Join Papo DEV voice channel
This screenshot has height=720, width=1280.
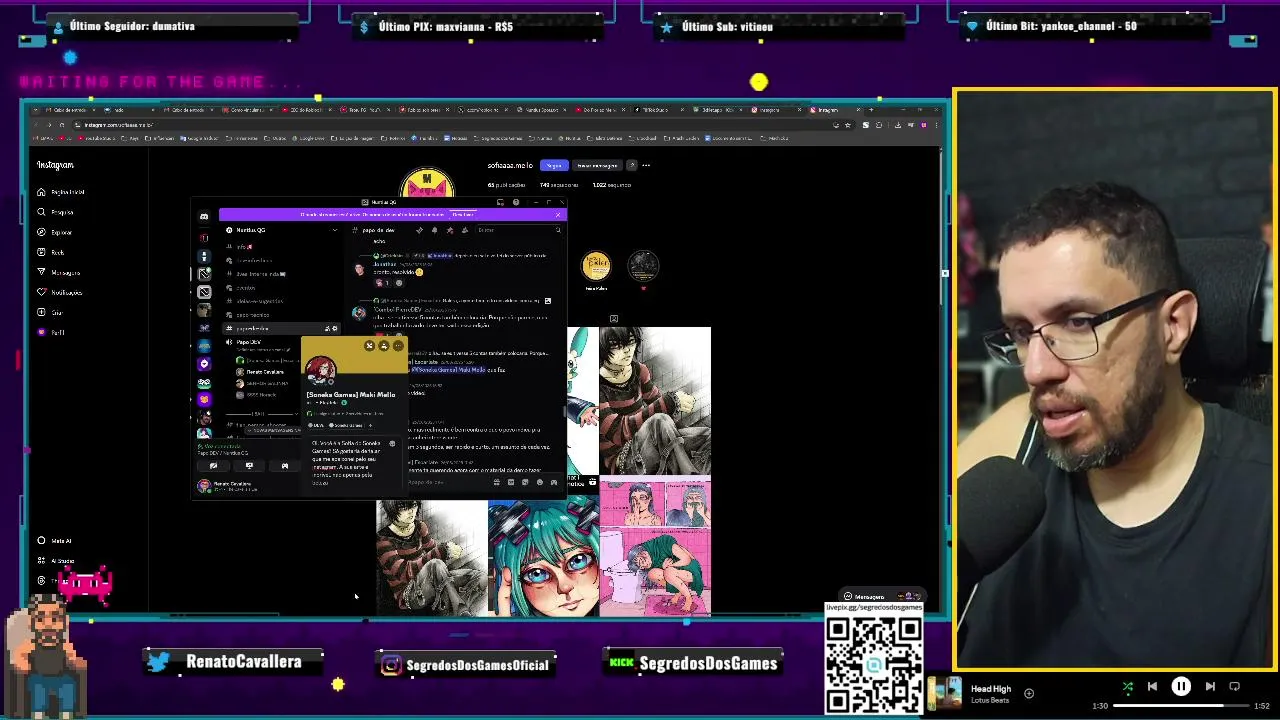[x=248, y=342]
